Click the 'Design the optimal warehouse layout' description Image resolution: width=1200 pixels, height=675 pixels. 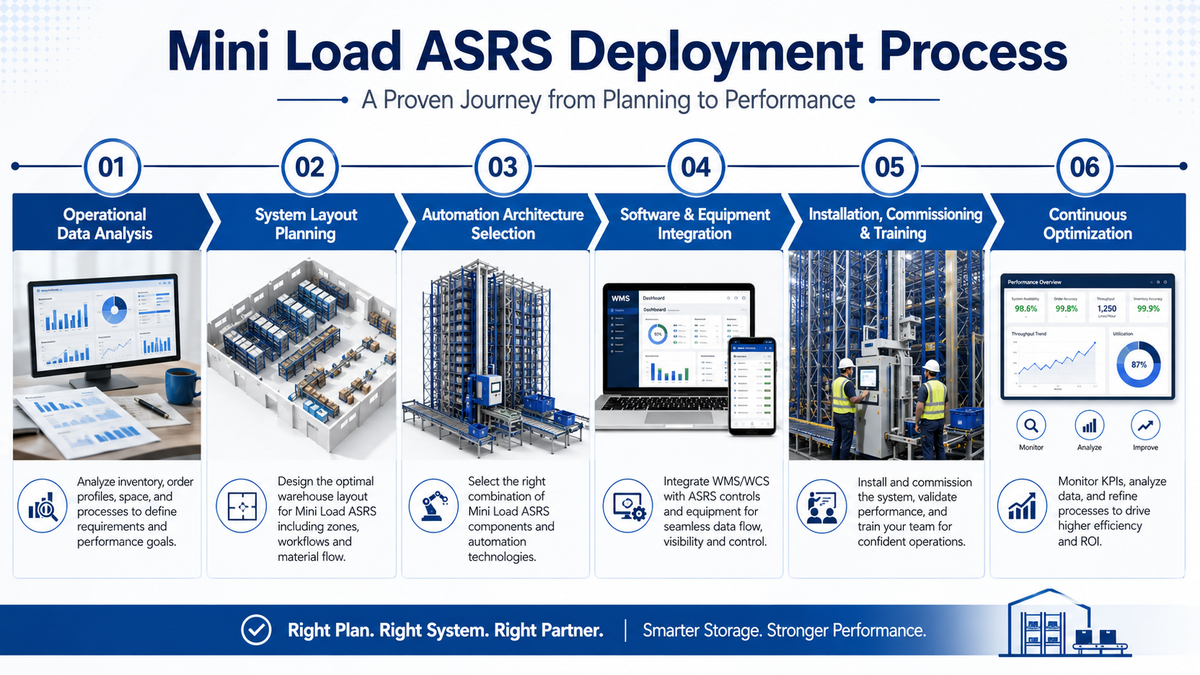click(x=329, y=520)
